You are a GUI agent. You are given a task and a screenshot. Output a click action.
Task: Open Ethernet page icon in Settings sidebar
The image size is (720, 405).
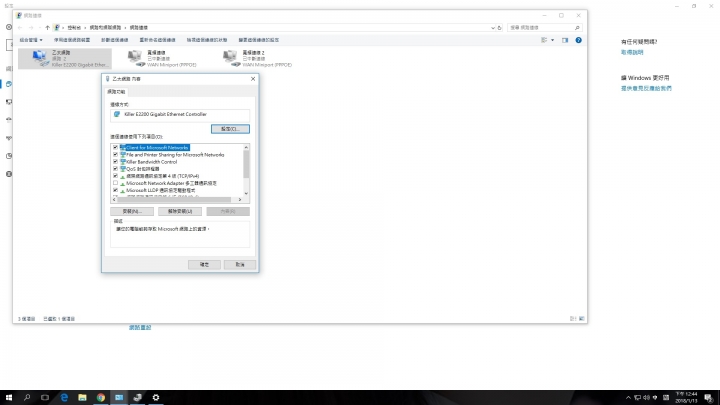click(x=9, y=102)
